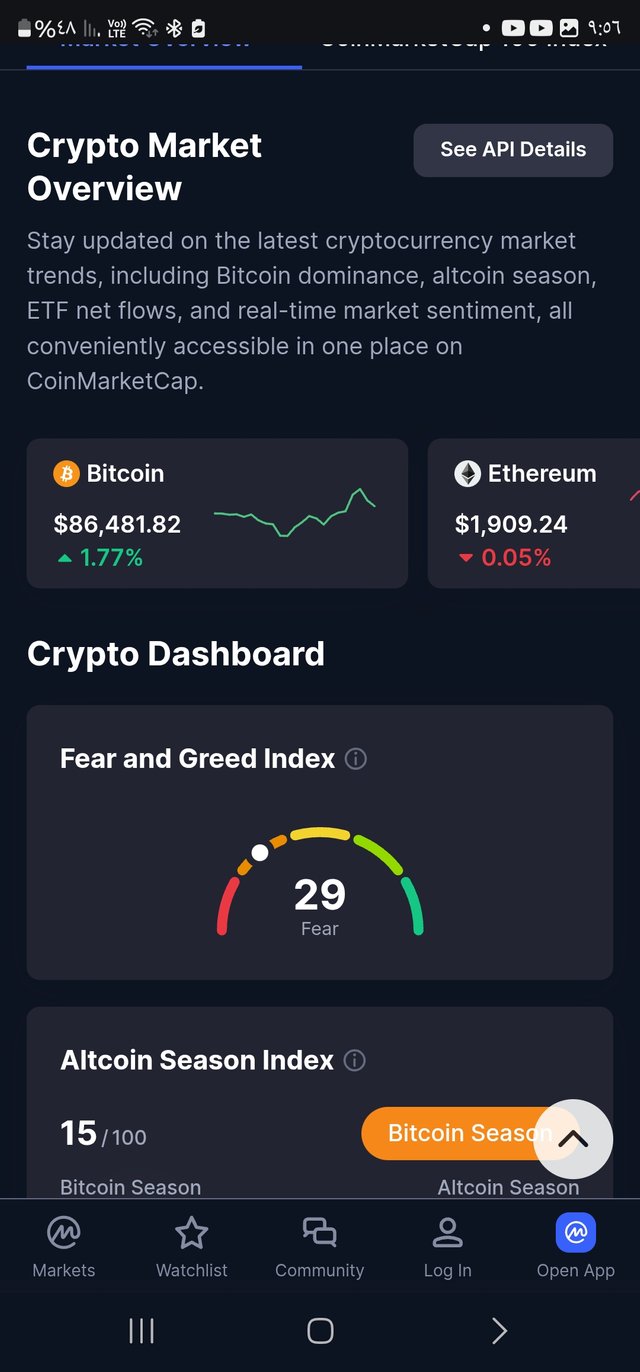Viewport: 640px width, 1372px height.
Task: Open the Bitcoin price sparkline chart
Action: (x=294, y=514)
